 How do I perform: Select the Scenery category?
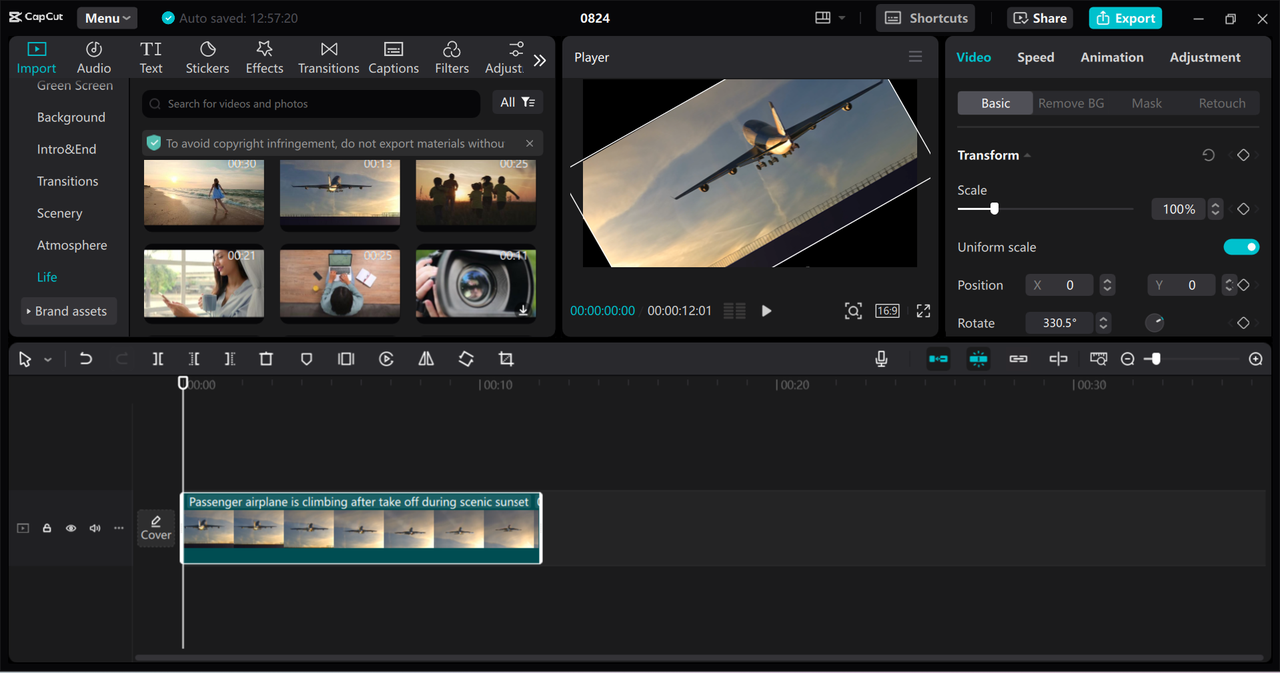pos(60,213)
